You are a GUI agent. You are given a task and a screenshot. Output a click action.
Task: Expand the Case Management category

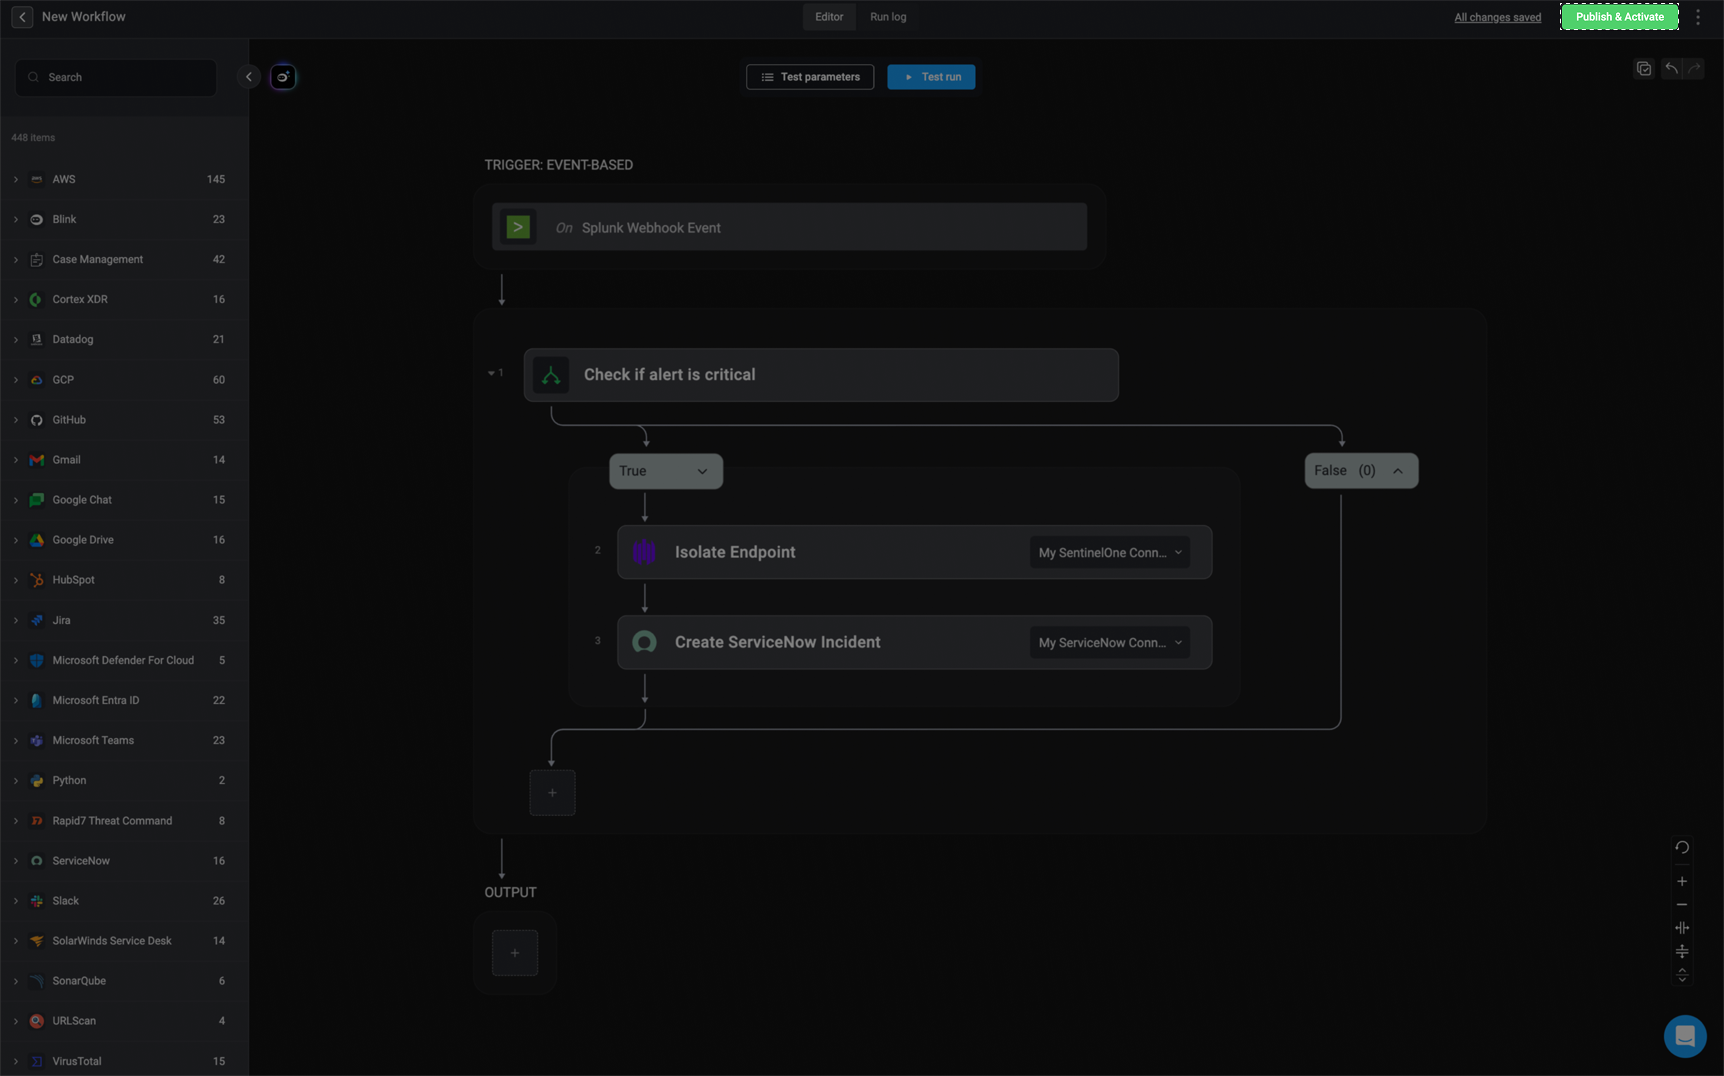click(16, 259)
